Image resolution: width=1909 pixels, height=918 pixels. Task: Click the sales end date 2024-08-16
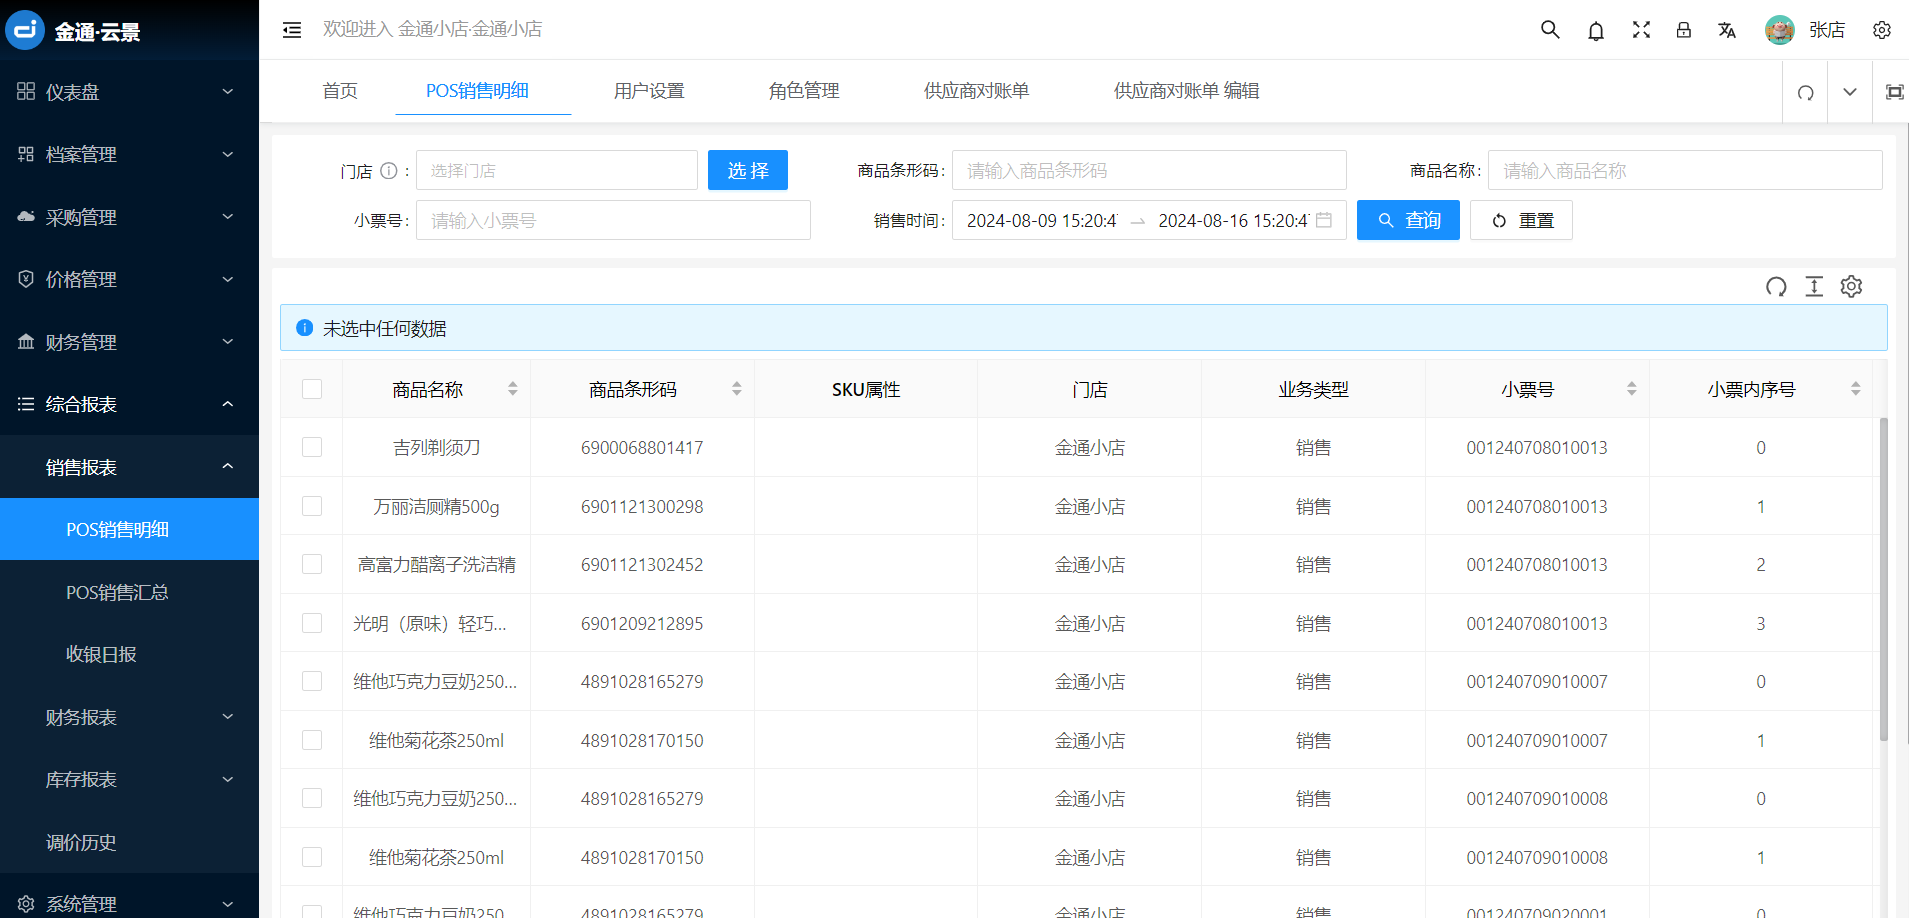tap(1233, 220)
